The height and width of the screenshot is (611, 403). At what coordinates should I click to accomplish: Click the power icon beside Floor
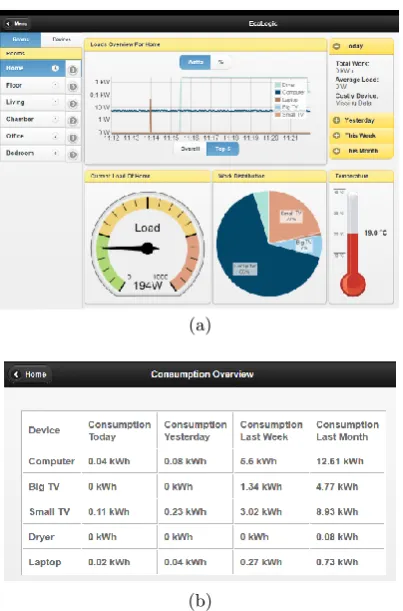pos(73,87)
